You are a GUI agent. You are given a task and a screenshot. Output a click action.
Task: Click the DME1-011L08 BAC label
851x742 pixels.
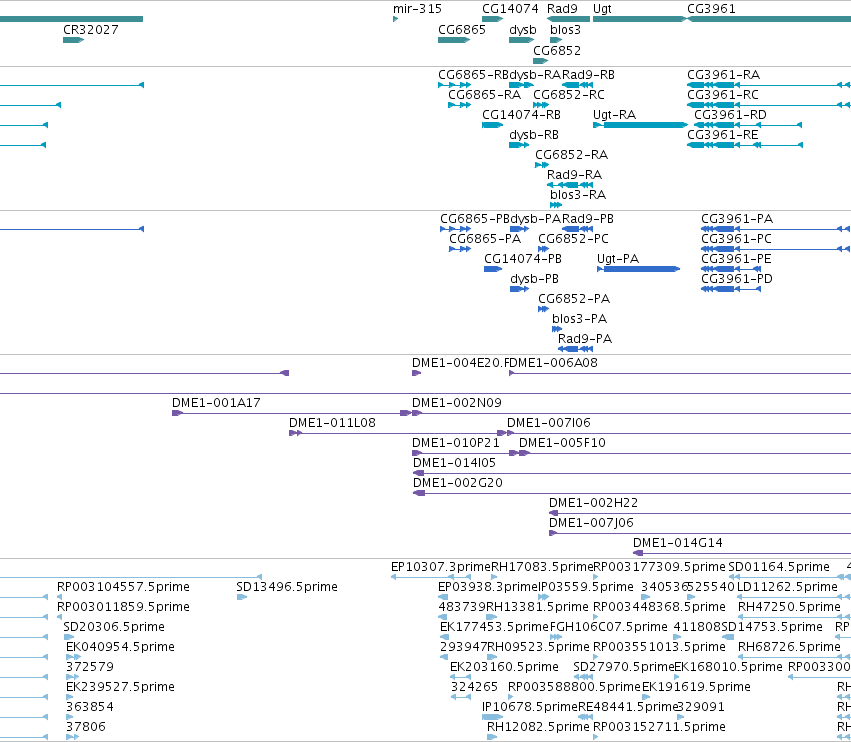tap(332, 423)
